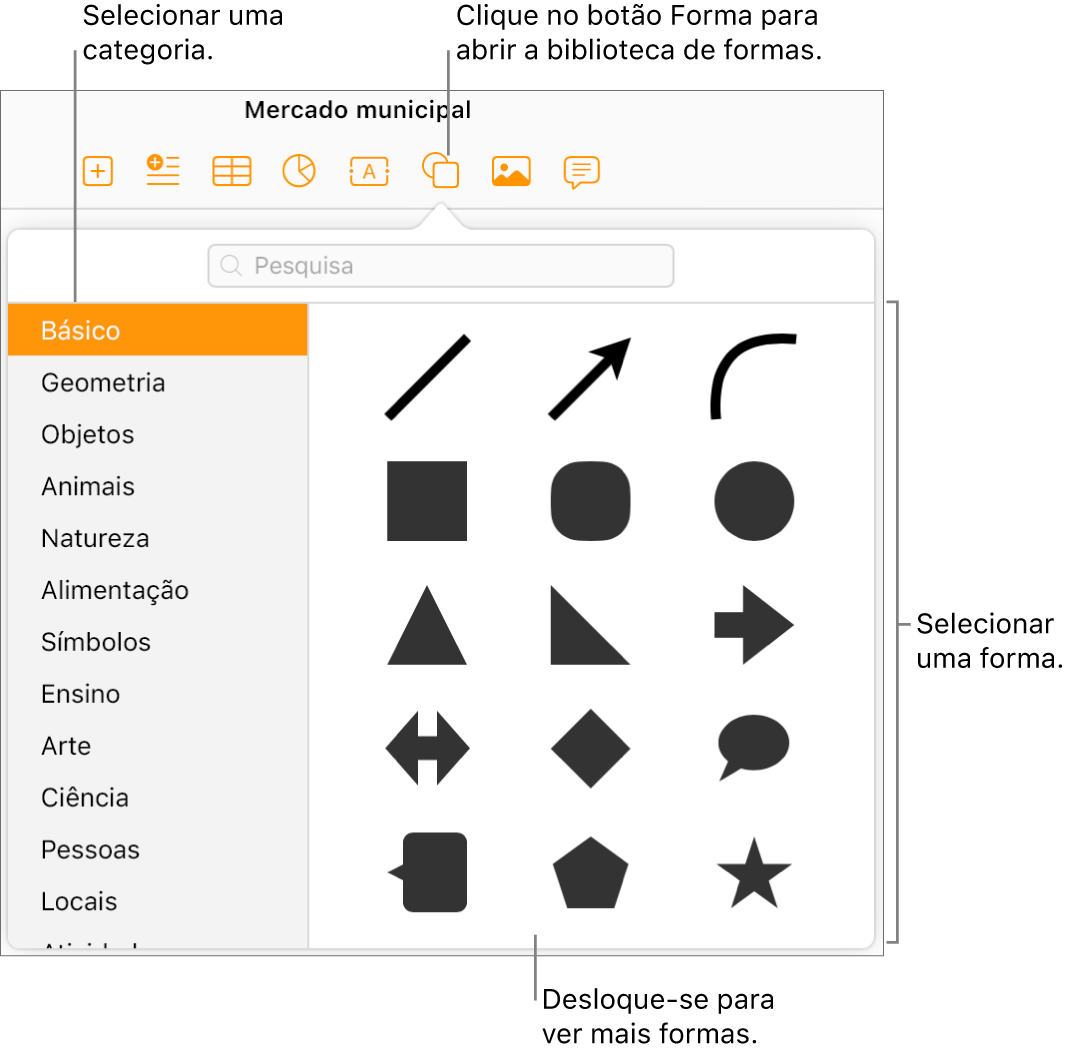This screenshot has width=1077, height=1059.
Task: Select the Básico category
Action: pos(157,330)
